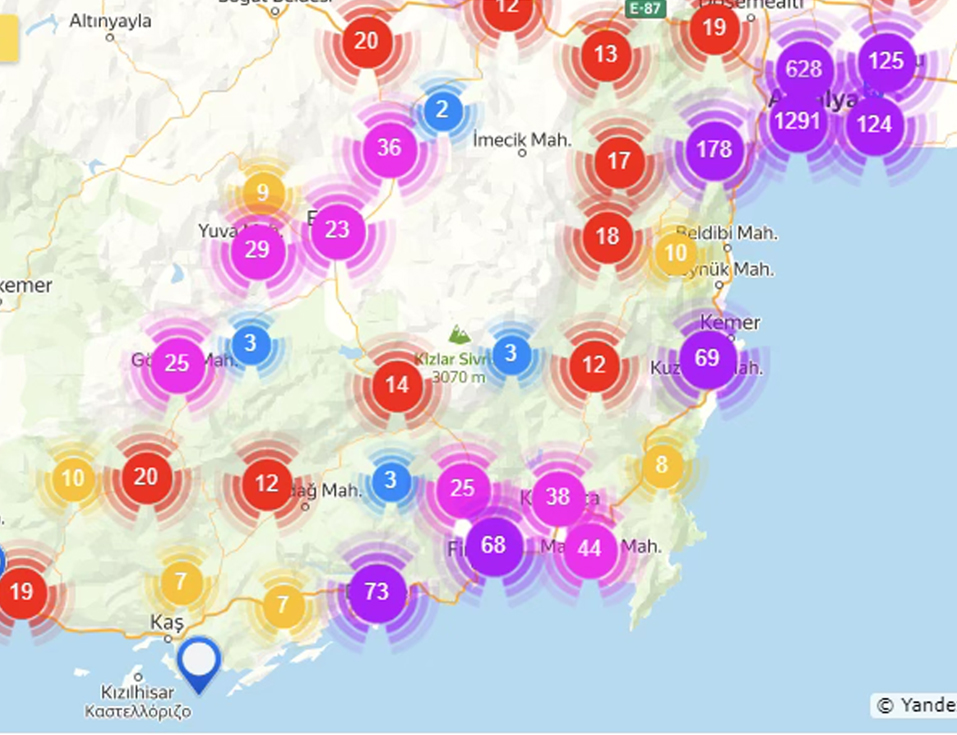
Task: Select the pink 44 cluster marker
Action: (590, 548)
